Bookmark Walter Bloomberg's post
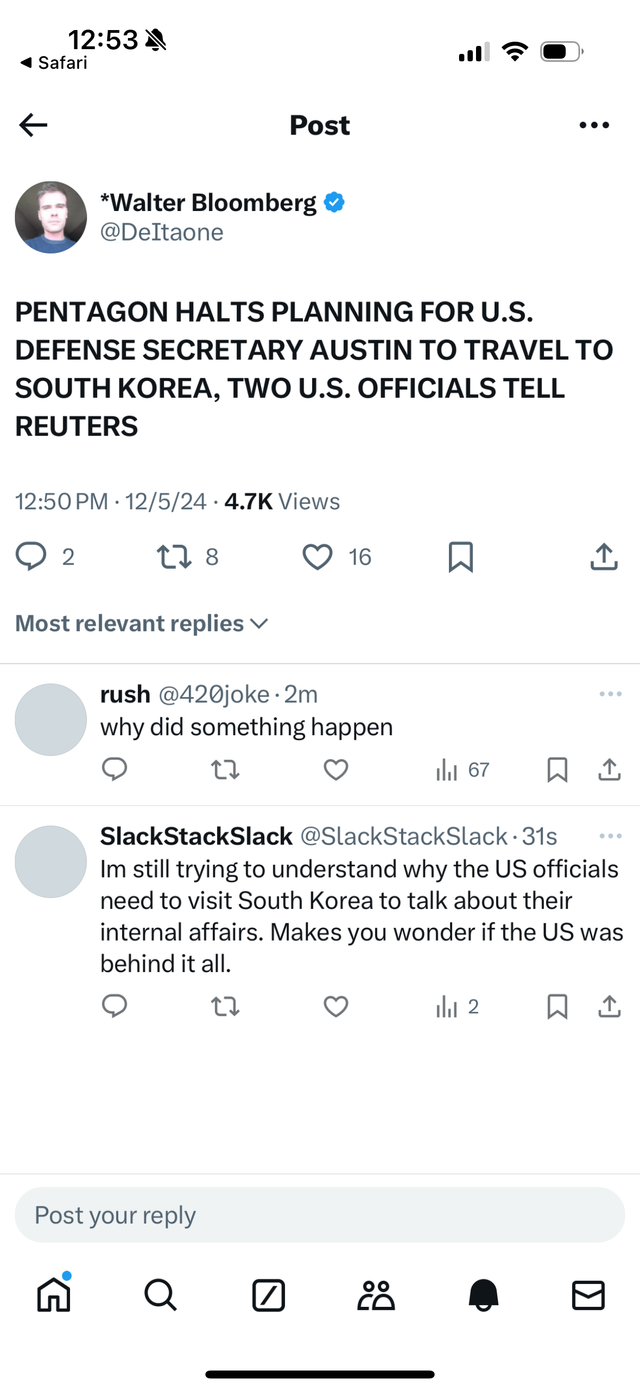 460,557
